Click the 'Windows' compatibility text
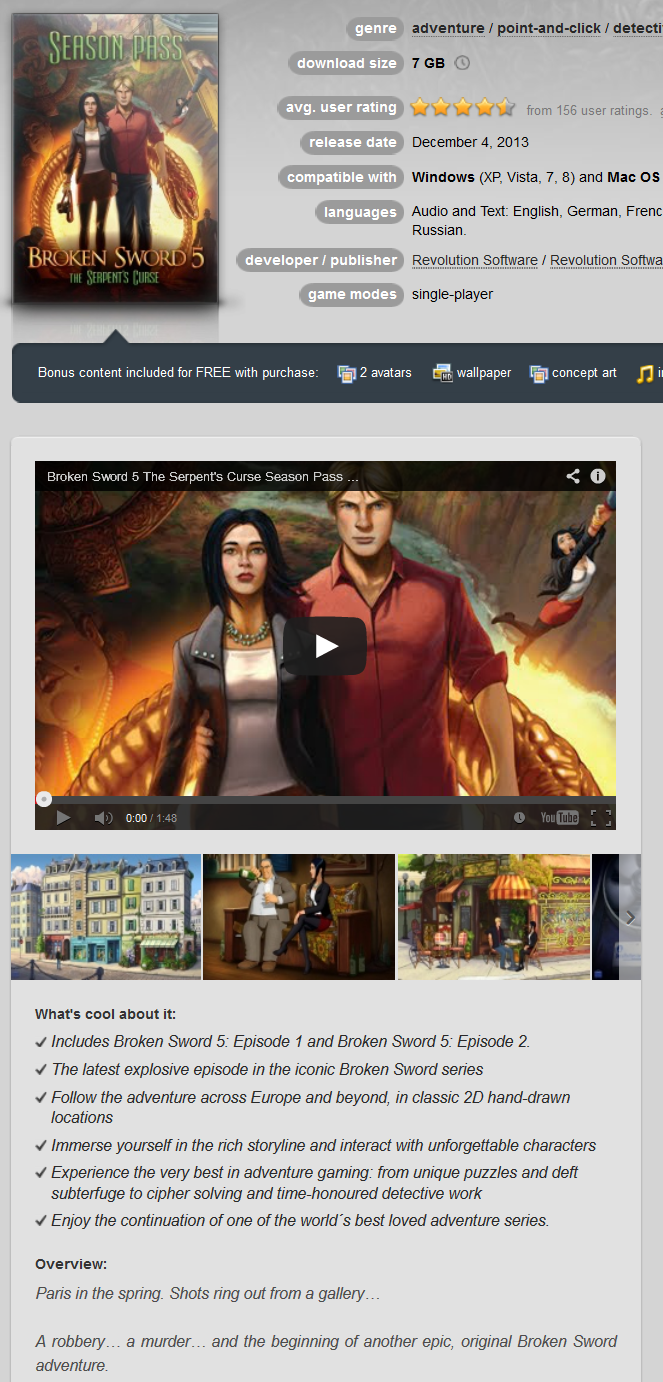663x1382 pixels. [x=443, y=177]
